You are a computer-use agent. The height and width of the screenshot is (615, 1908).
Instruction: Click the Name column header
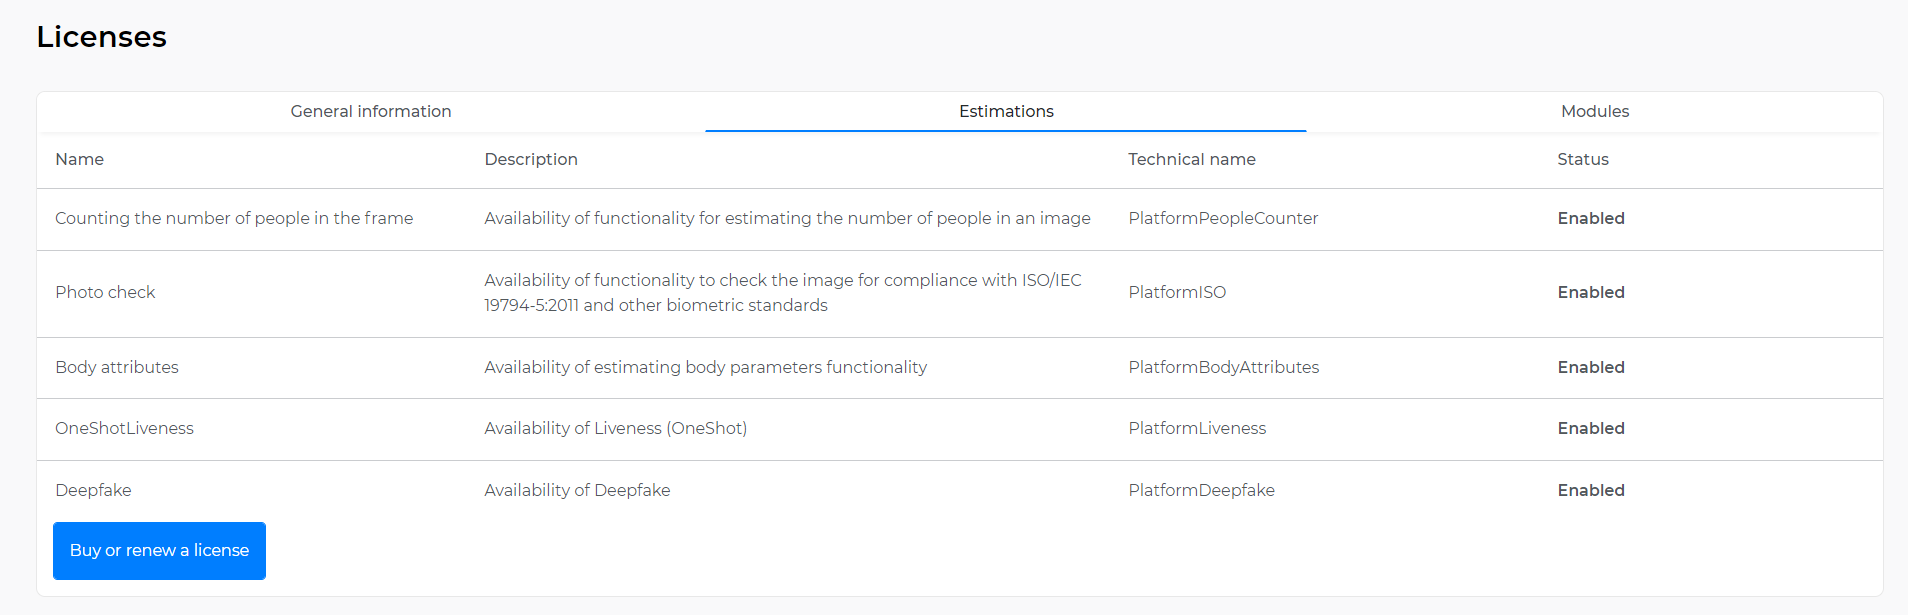point(80,159)
